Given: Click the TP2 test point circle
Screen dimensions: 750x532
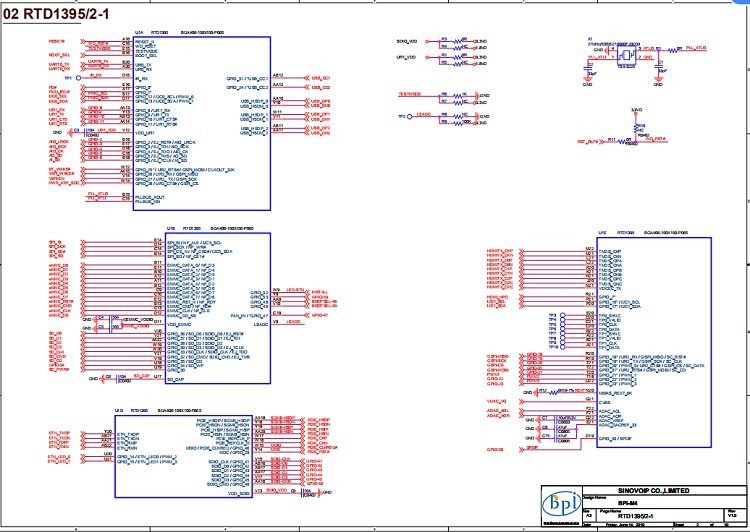Looking at the screenshot, I should (409, 116).
